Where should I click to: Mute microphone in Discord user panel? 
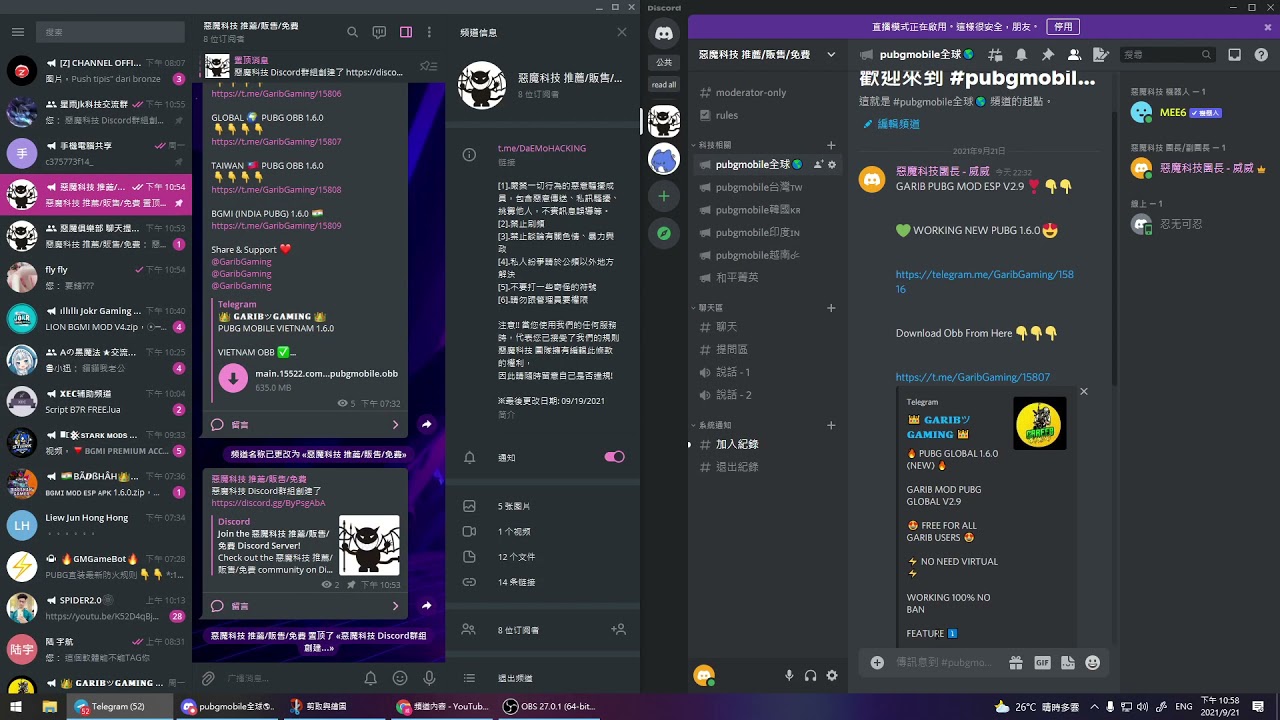(789, 676)
